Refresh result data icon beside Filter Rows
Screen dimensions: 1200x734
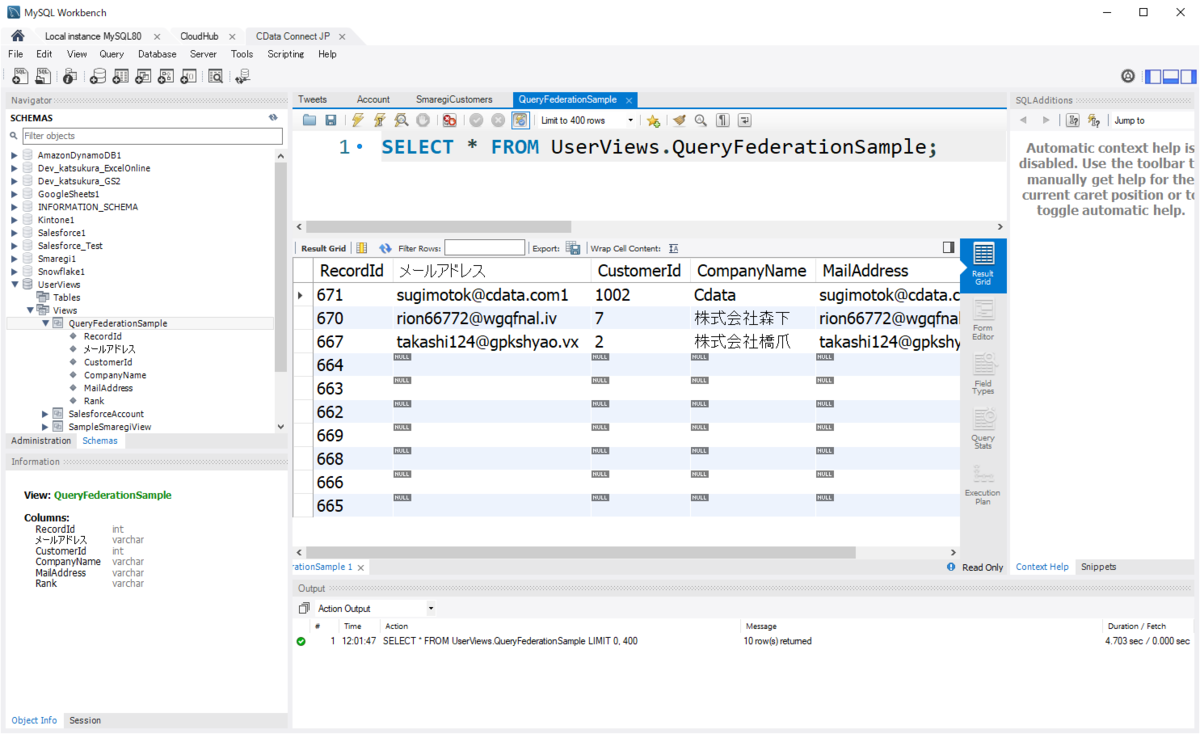point(385,248)
